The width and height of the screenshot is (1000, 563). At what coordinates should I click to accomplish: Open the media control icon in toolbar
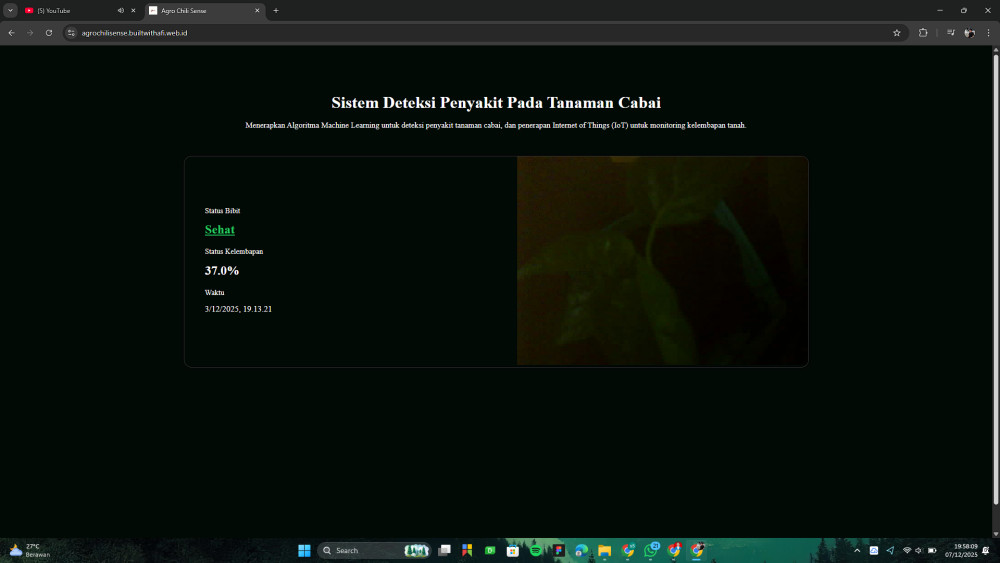click(950, 32)
